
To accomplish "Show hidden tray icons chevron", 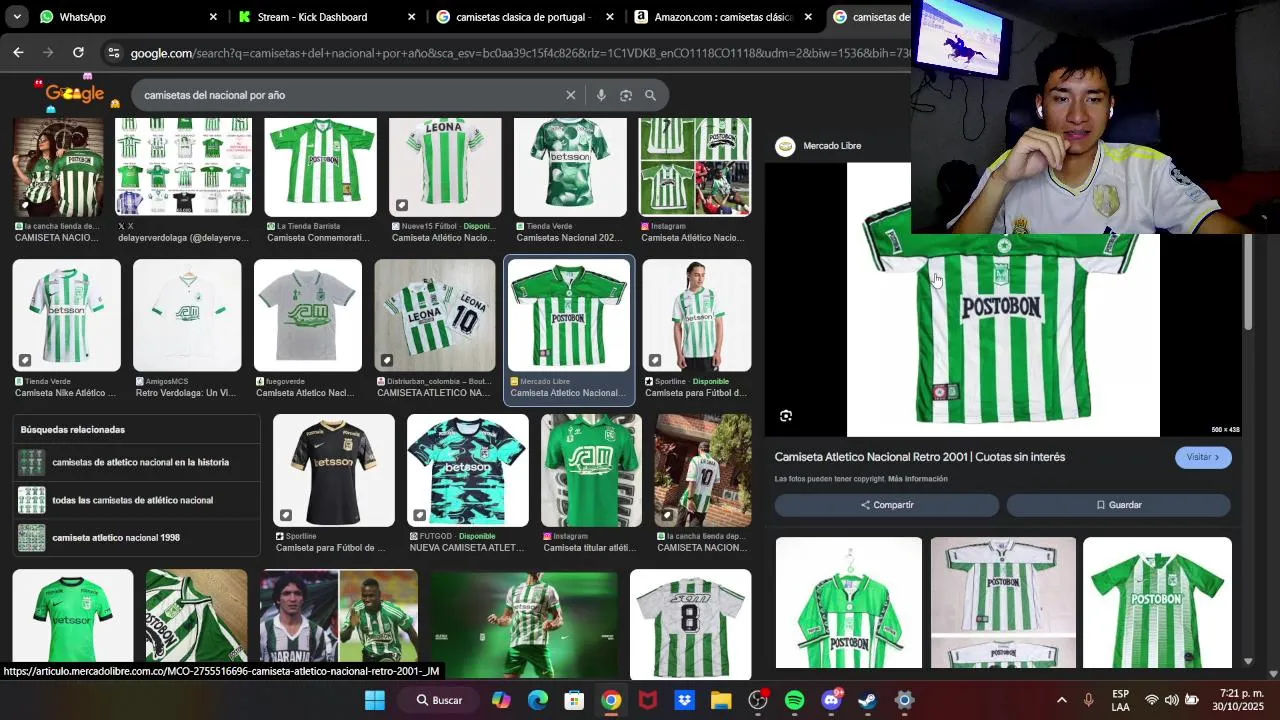I will point(1062,700).
